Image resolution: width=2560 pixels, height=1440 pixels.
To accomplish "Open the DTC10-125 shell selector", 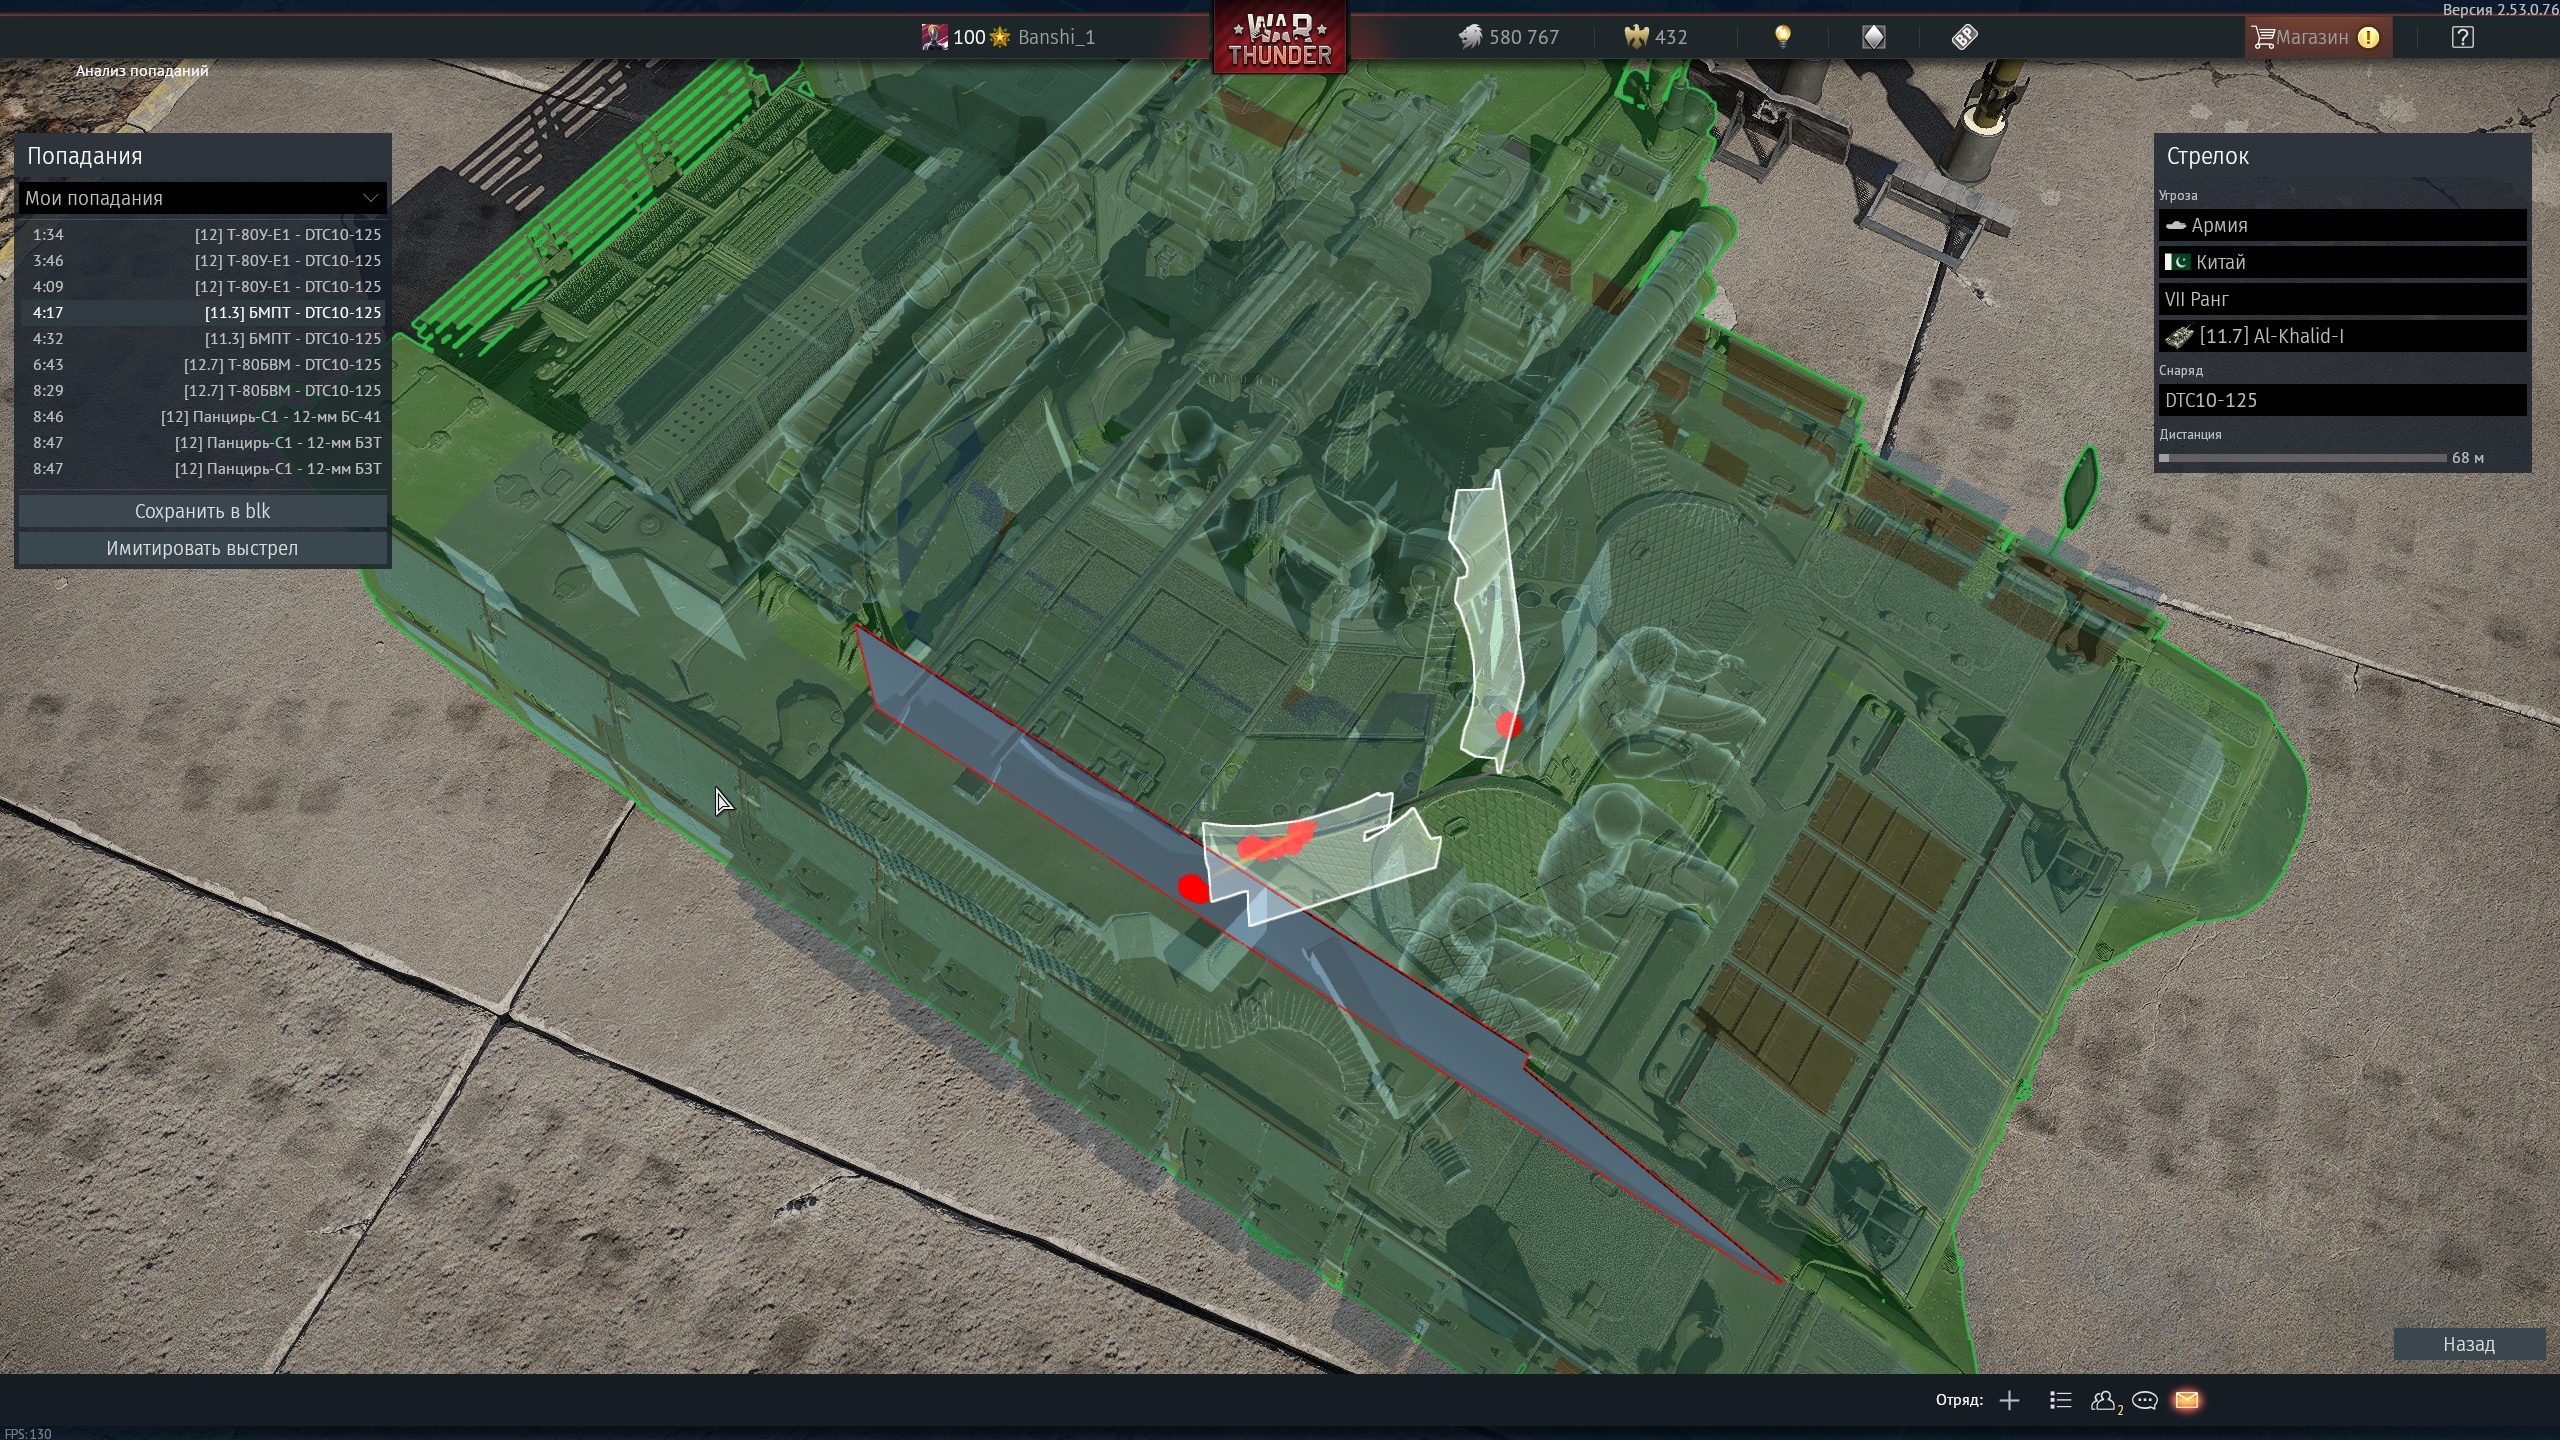I will 2342,400.
